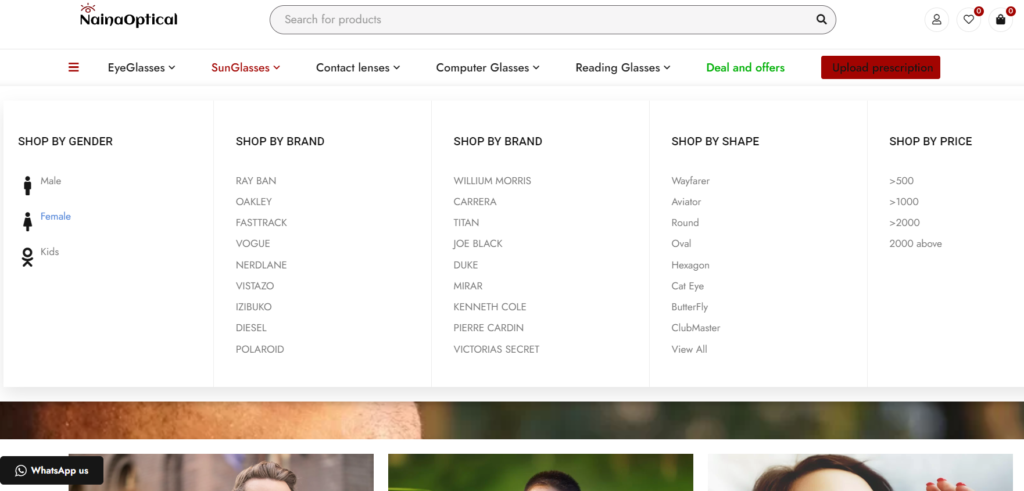Click the Upload prescription button

[x=880, y=68]
